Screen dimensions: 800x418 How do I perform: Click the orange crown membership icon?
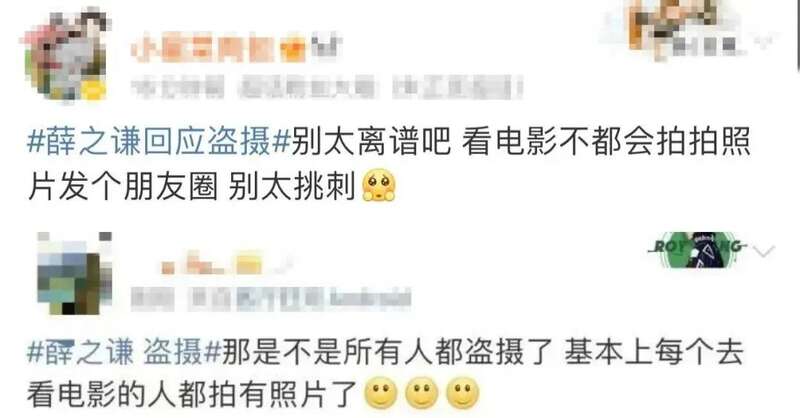pyautogui.click(x=294, y=49)
